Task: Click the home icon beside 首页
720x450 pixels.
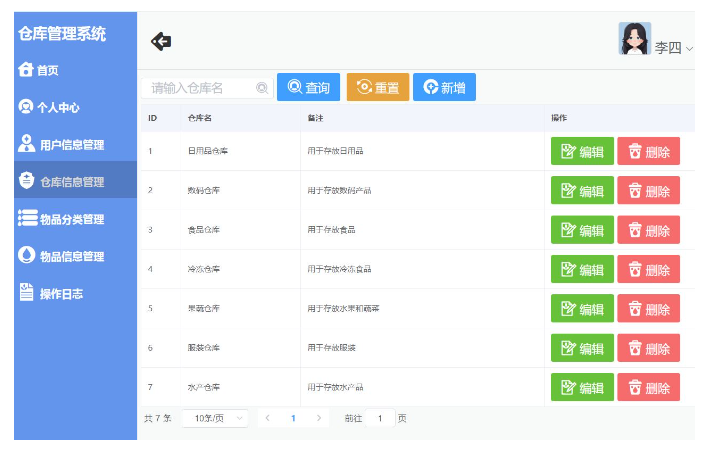Action: [x=26, y=69]
